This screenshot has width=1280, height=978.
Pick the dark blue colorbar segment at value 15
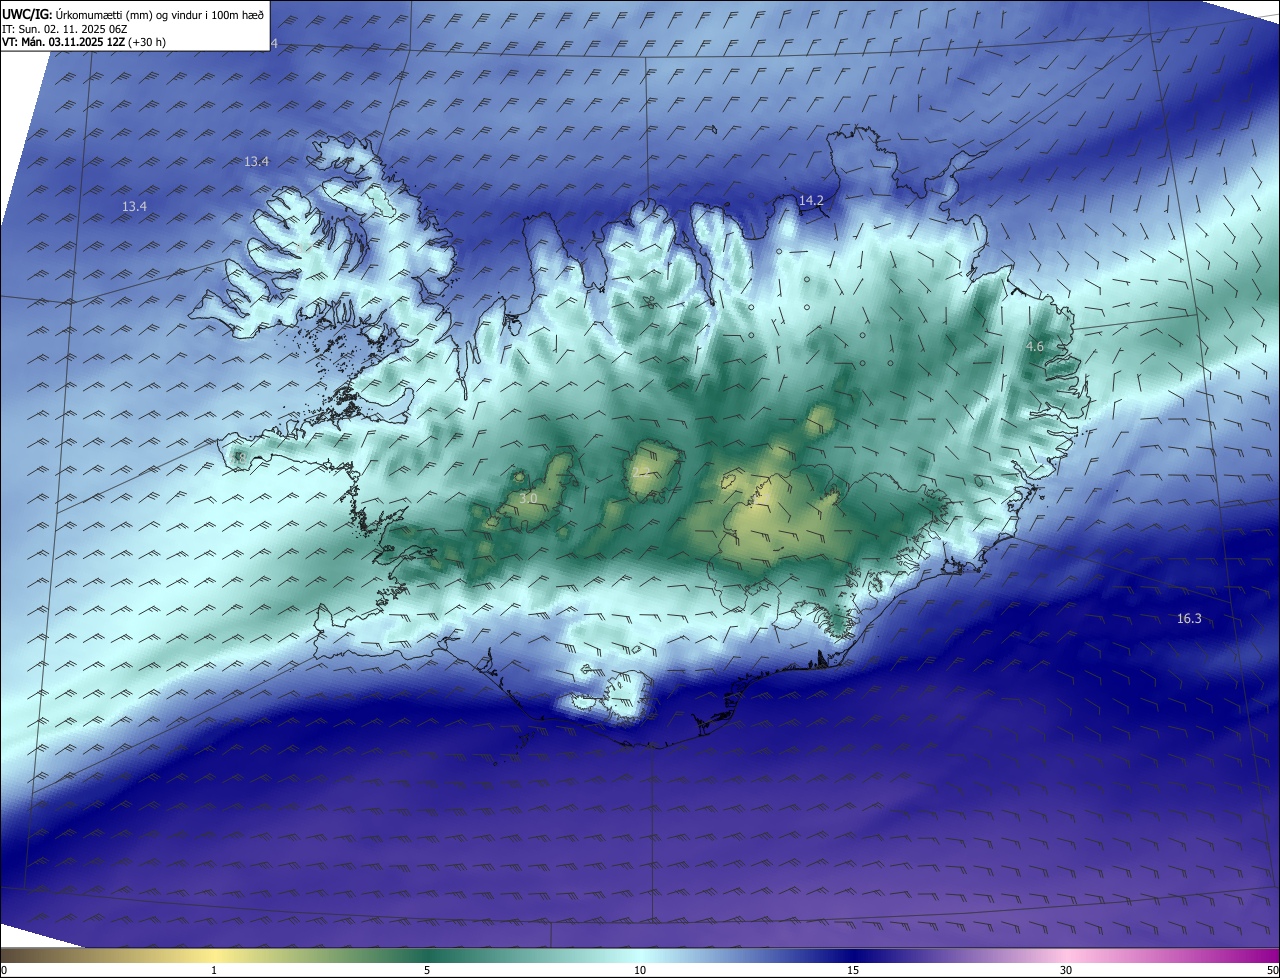click(853, 955)
